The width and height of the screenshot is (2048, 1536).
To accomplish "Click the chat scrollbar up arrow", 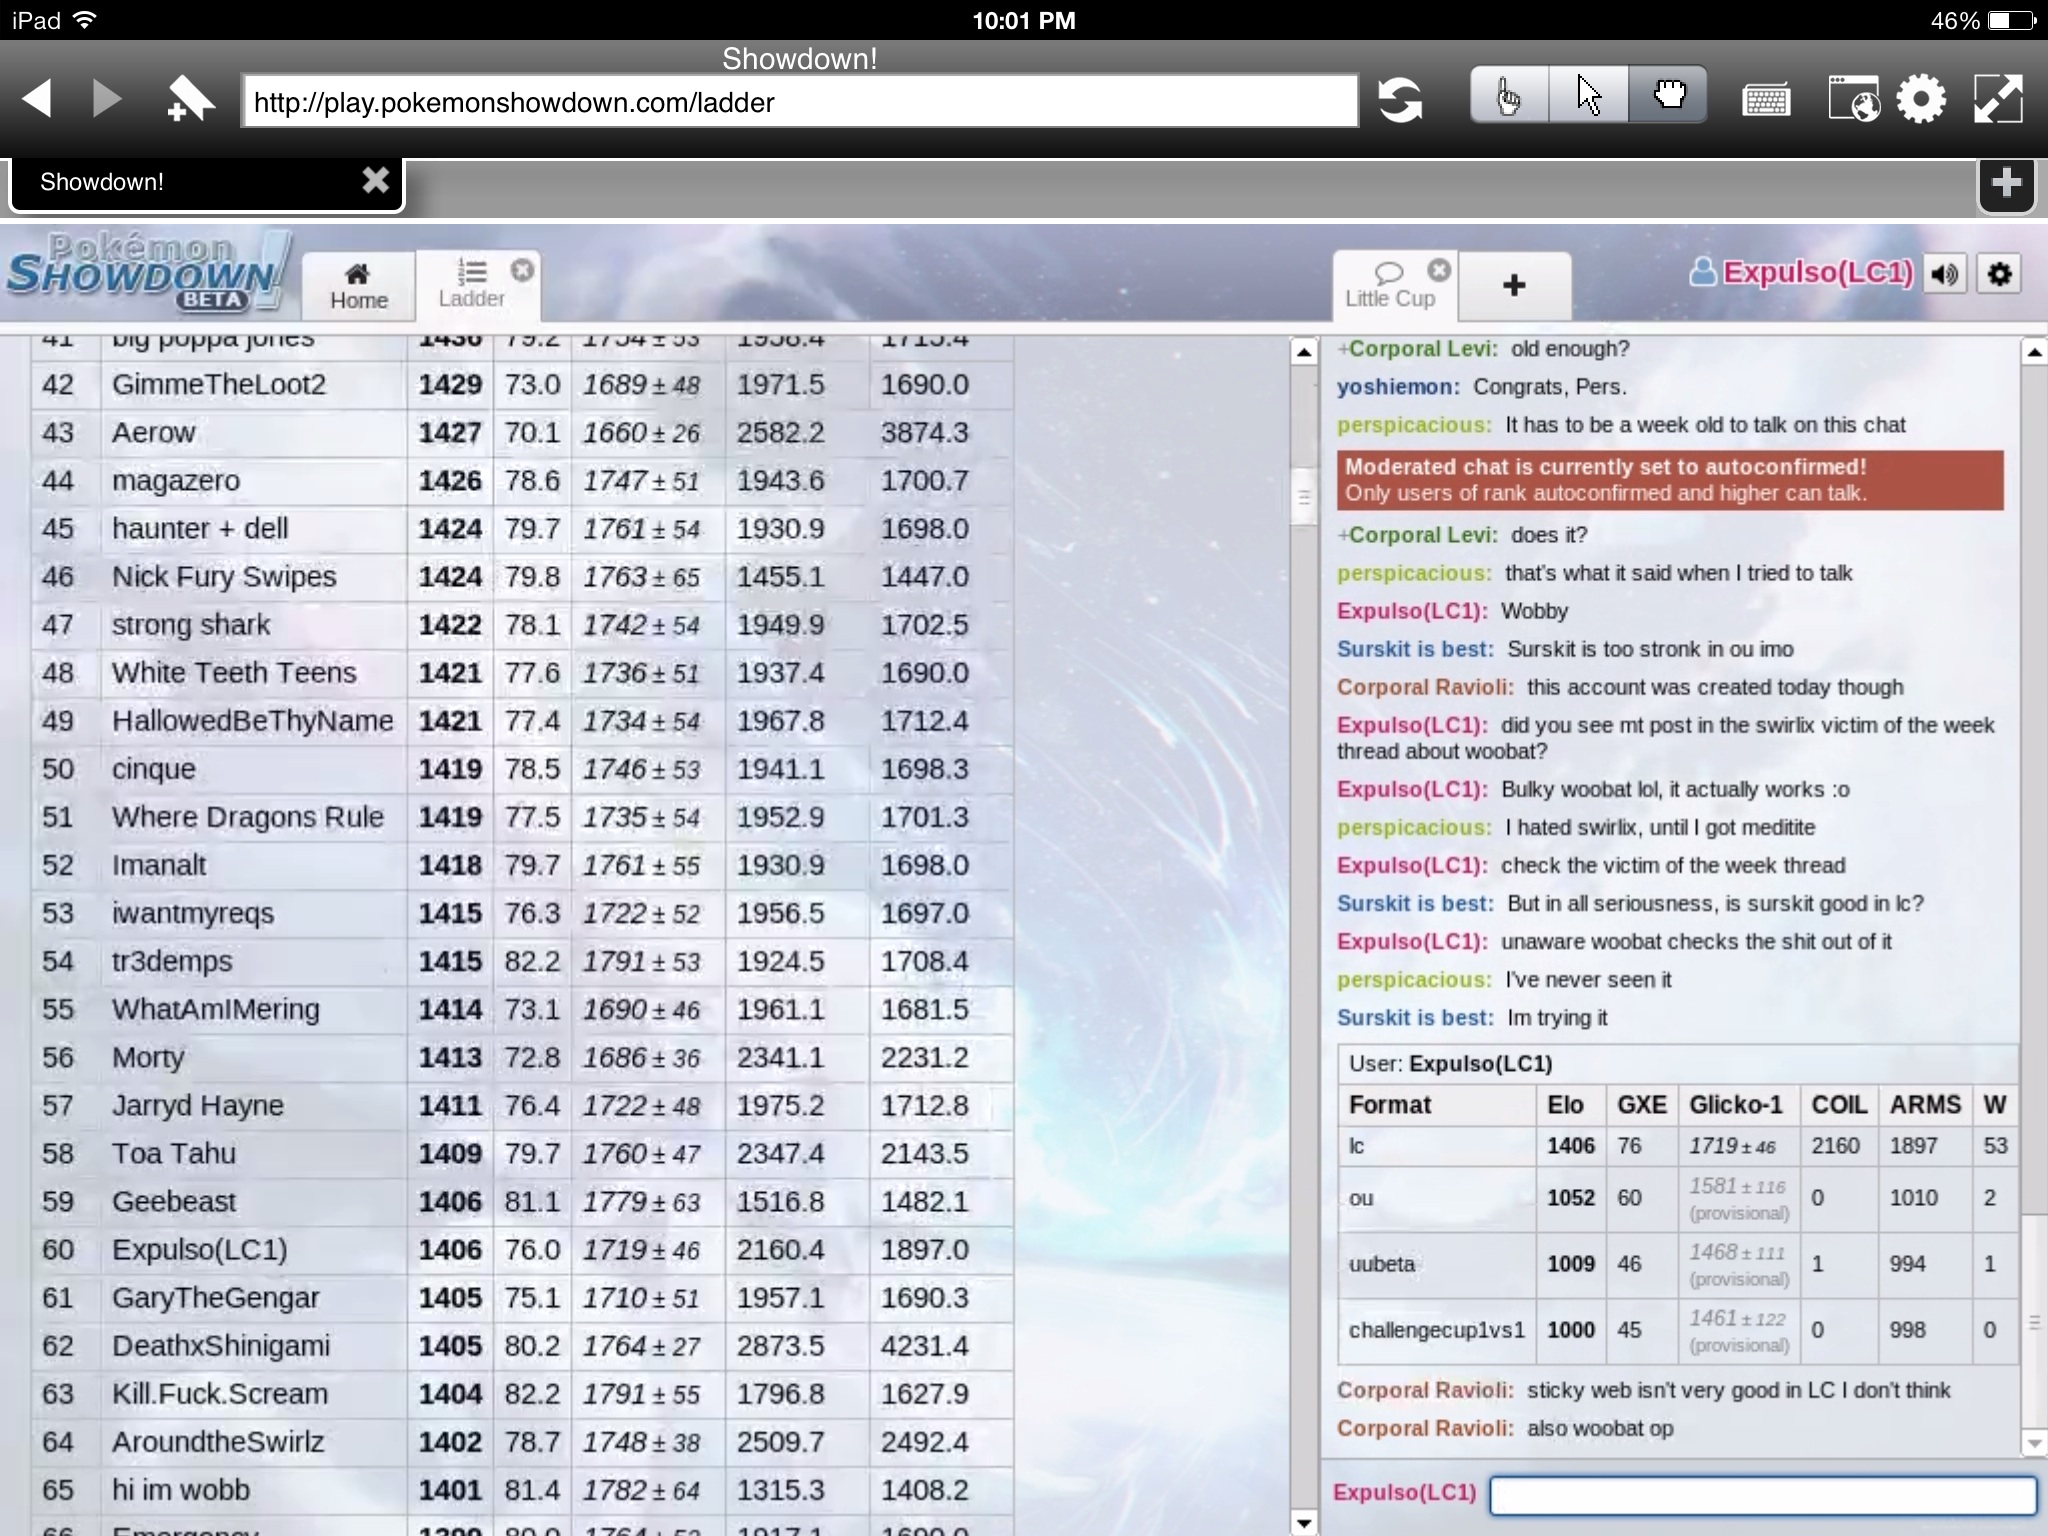I will (2034, 352).
